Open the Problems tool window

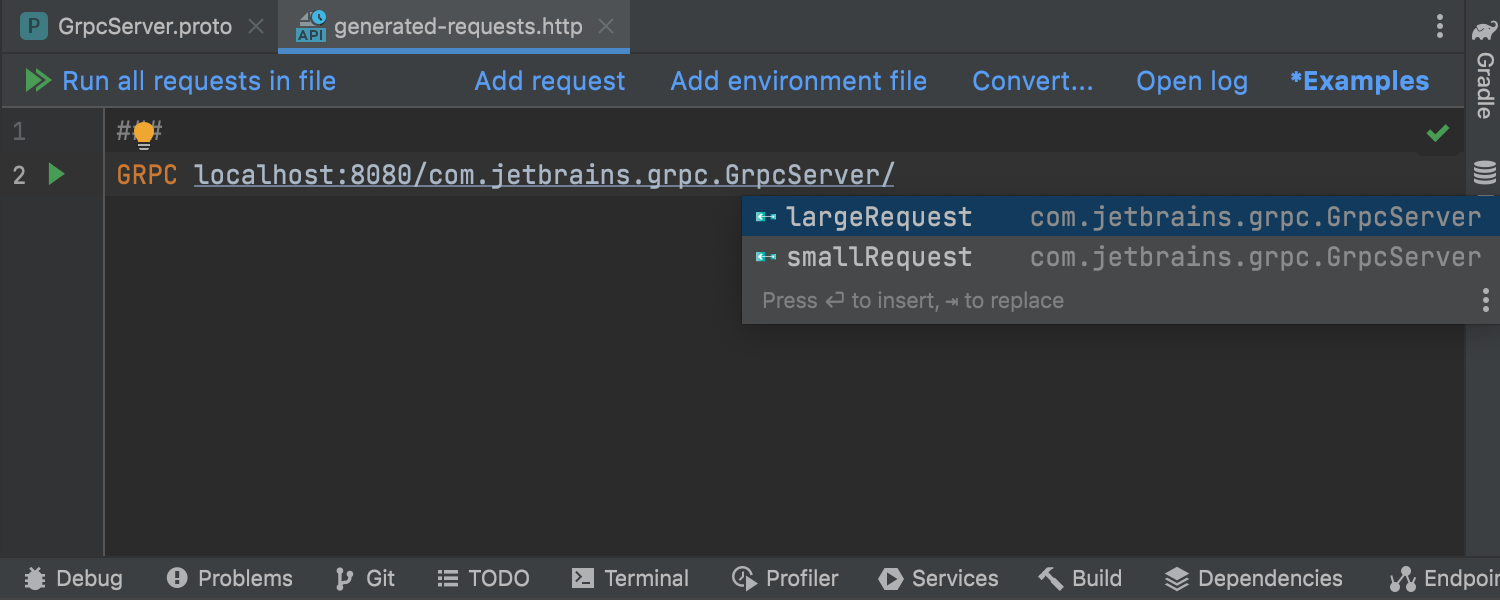[x=229, y=578]
